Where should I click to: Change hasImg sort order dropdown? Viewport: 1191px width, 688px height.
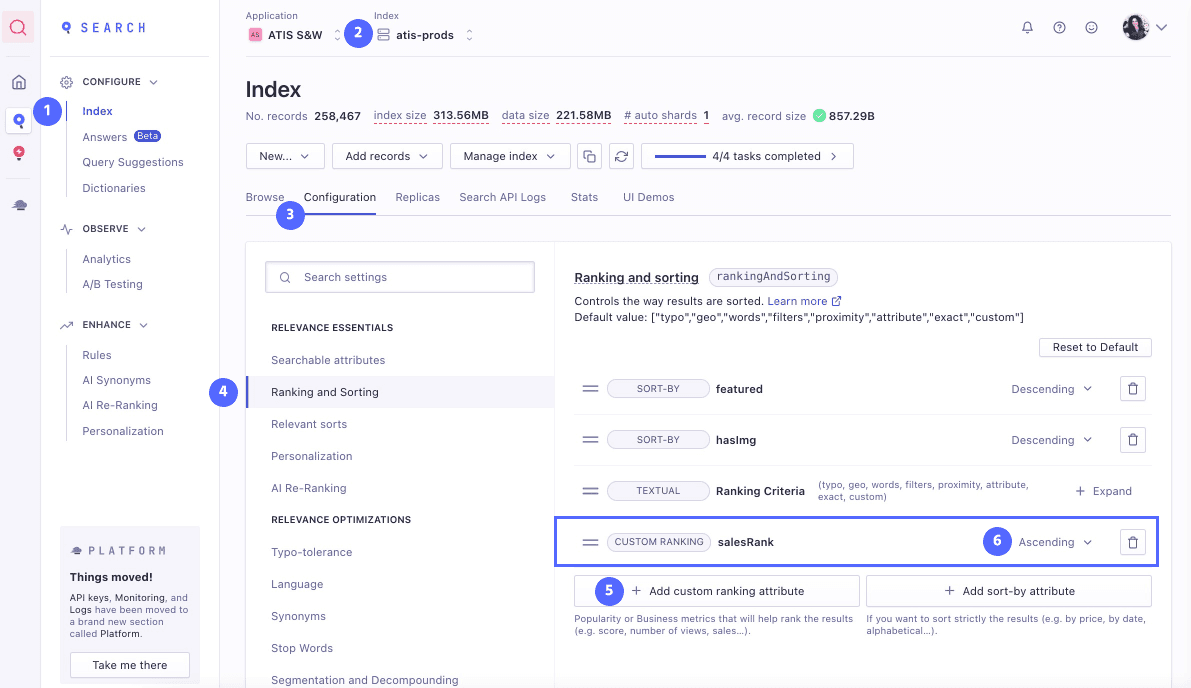[x=1052, y=440]
